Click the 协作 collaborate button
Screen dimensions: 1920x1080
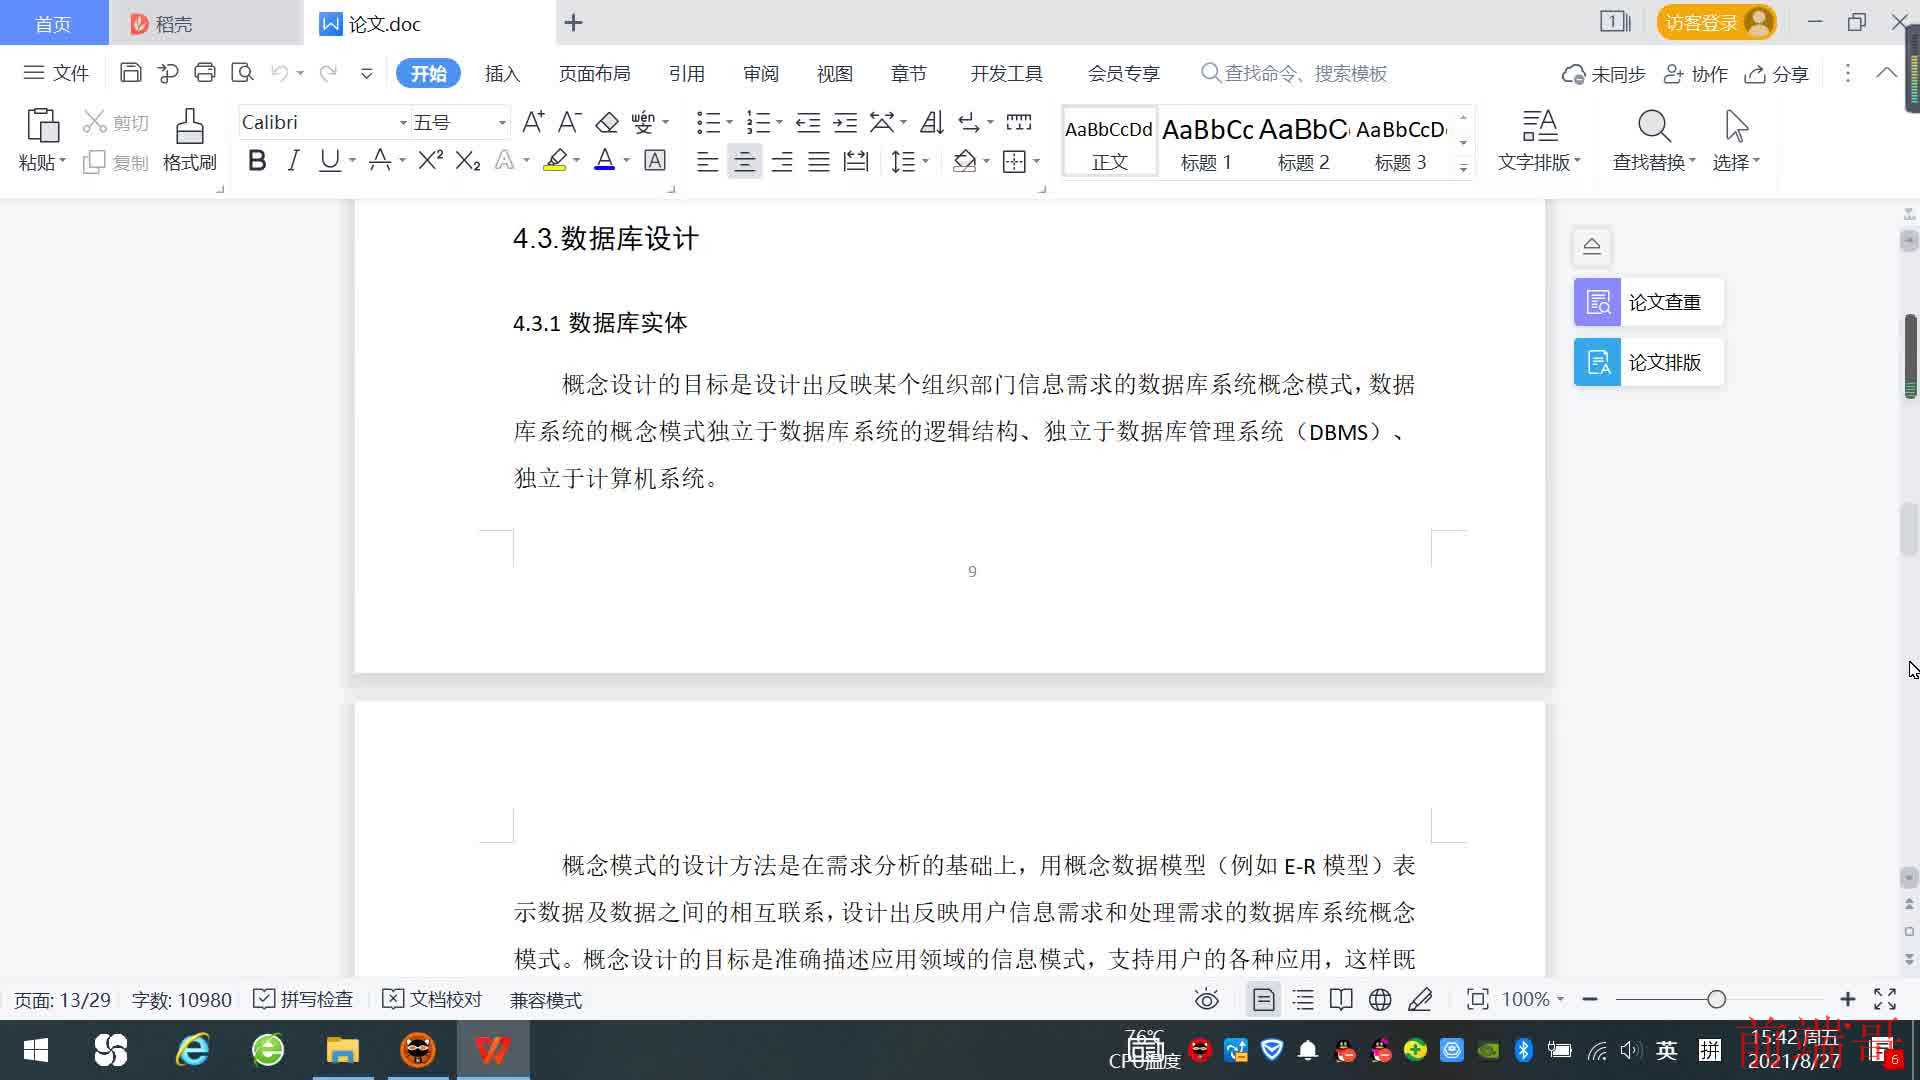[x=1696, y=74]
